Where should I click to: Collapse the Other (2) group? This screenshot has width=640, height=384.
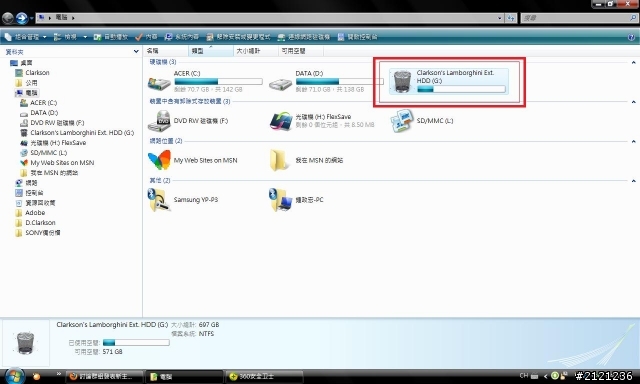[633, 180]
